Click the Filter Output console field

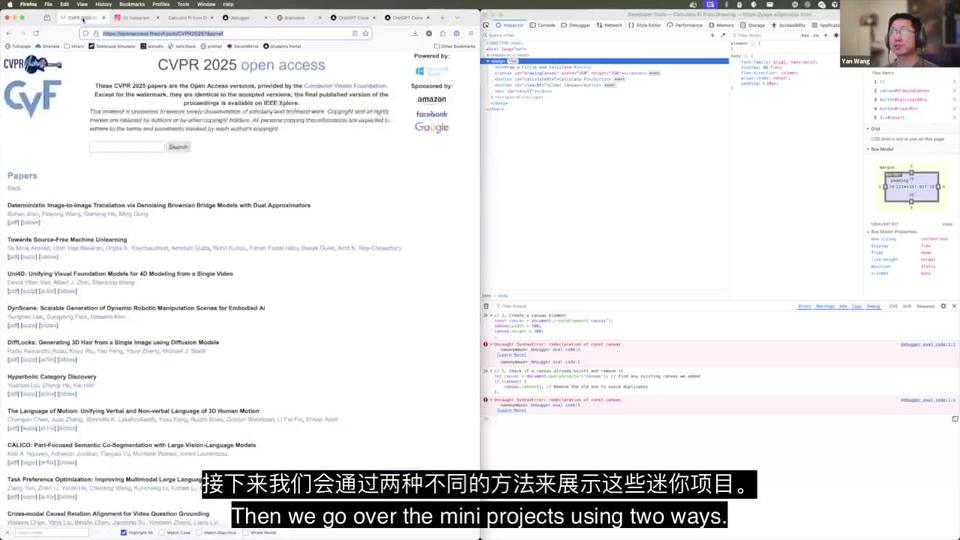(643, 306)
